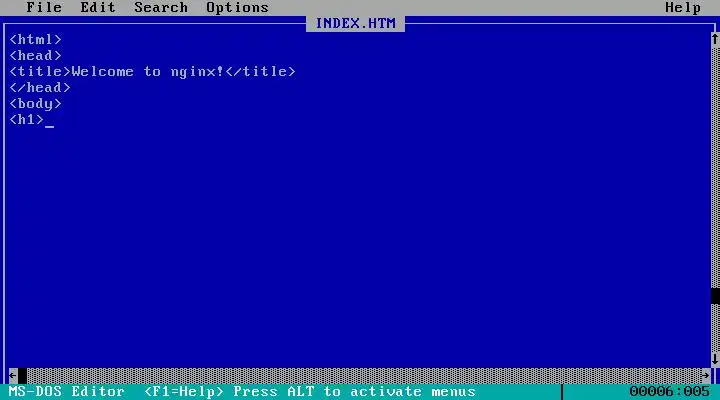Click the F1=Help shortcut in status bar
Image resolution: width=720 pixels, height=400 pixels.
click(184, 392)
